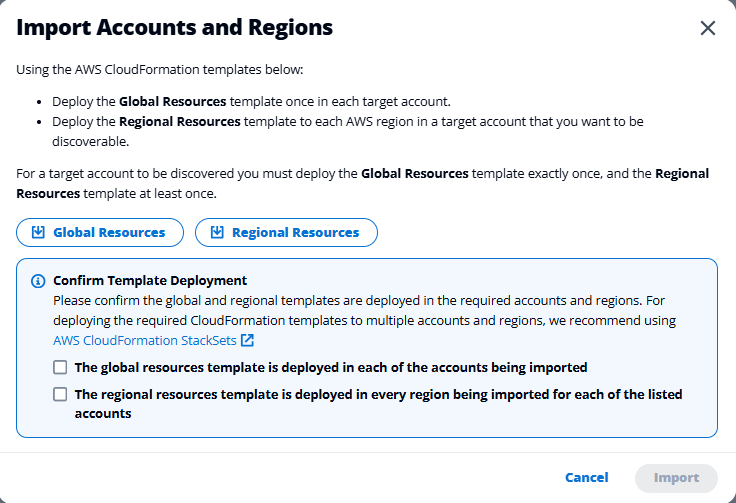Download the Regional Resources template
Viewport: 736px width, 503px height.
pos(286,232)
